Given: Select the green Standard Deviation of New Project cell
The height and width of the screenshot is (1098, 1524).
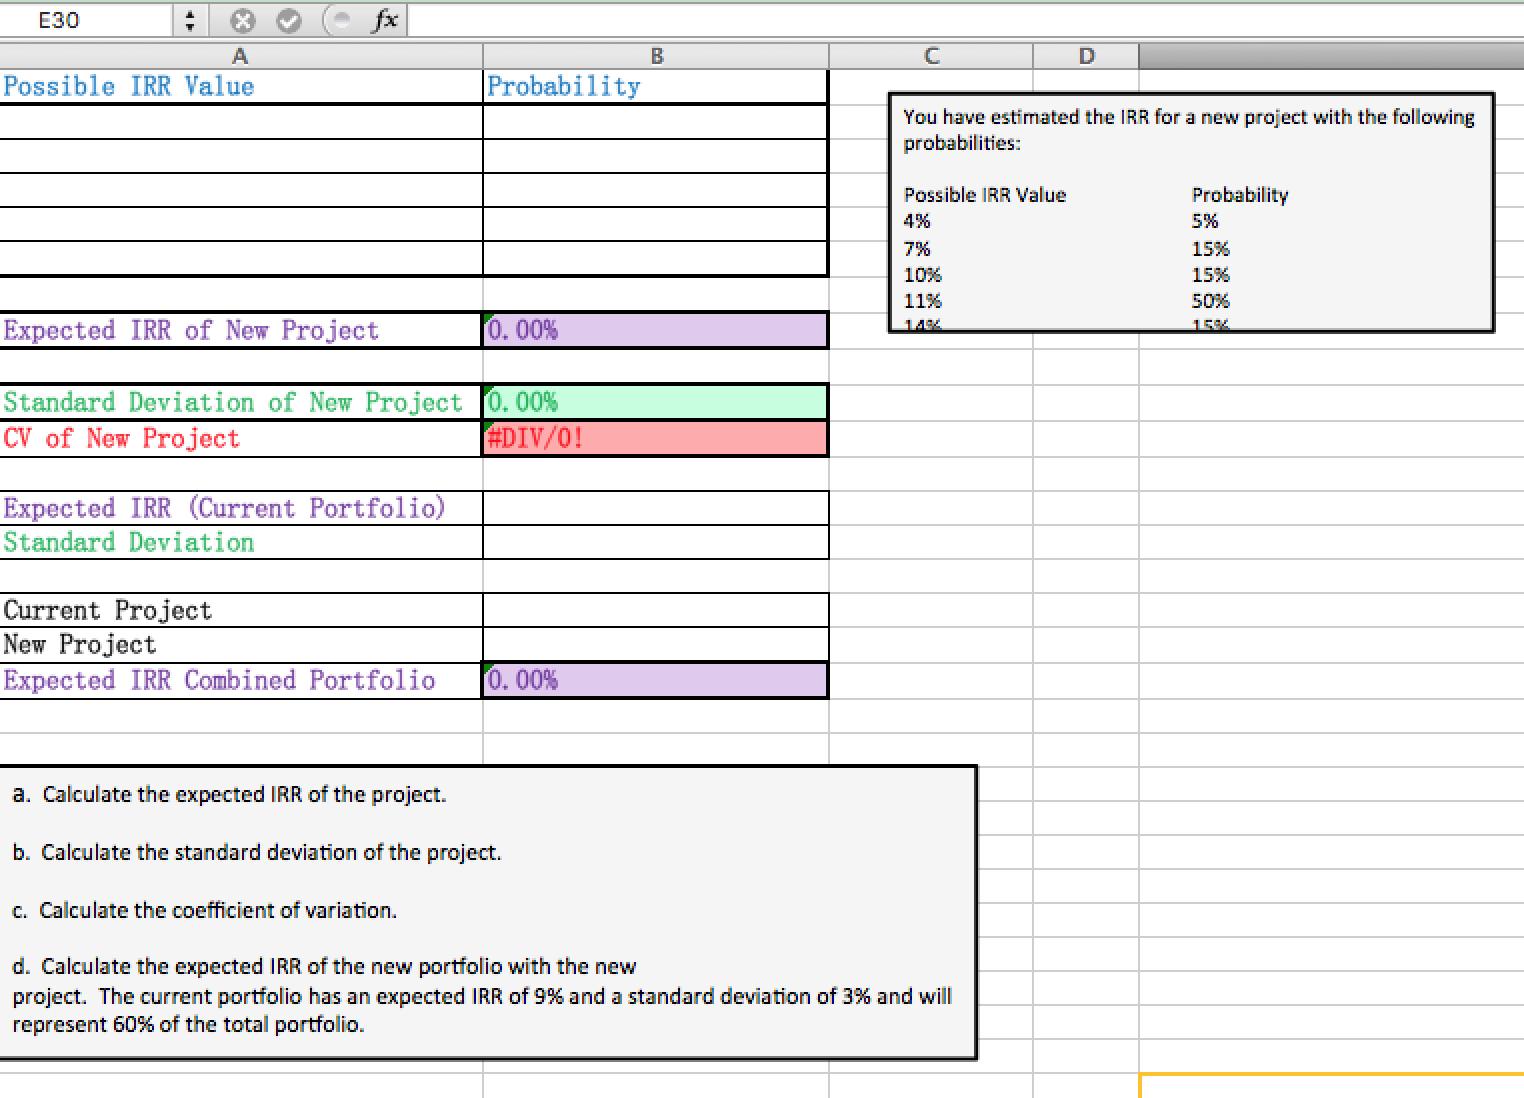Looking at the screenshot, I should pos(655,402).
